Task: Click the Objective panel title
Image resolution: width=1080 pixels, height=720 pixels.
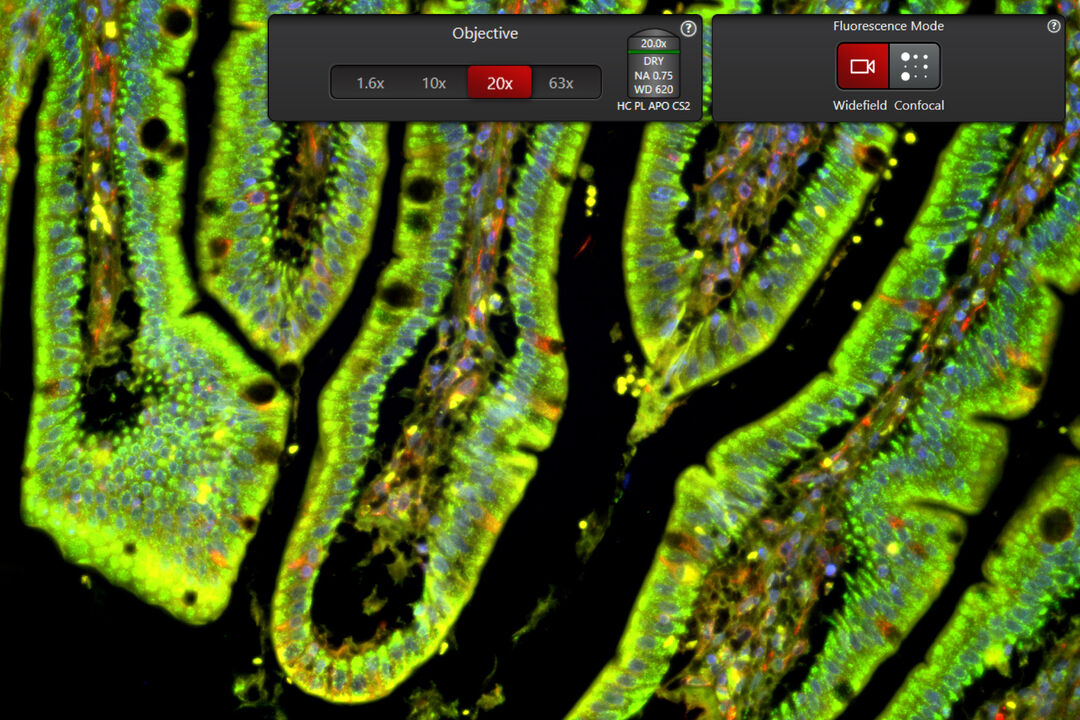Action: point(485,33)
